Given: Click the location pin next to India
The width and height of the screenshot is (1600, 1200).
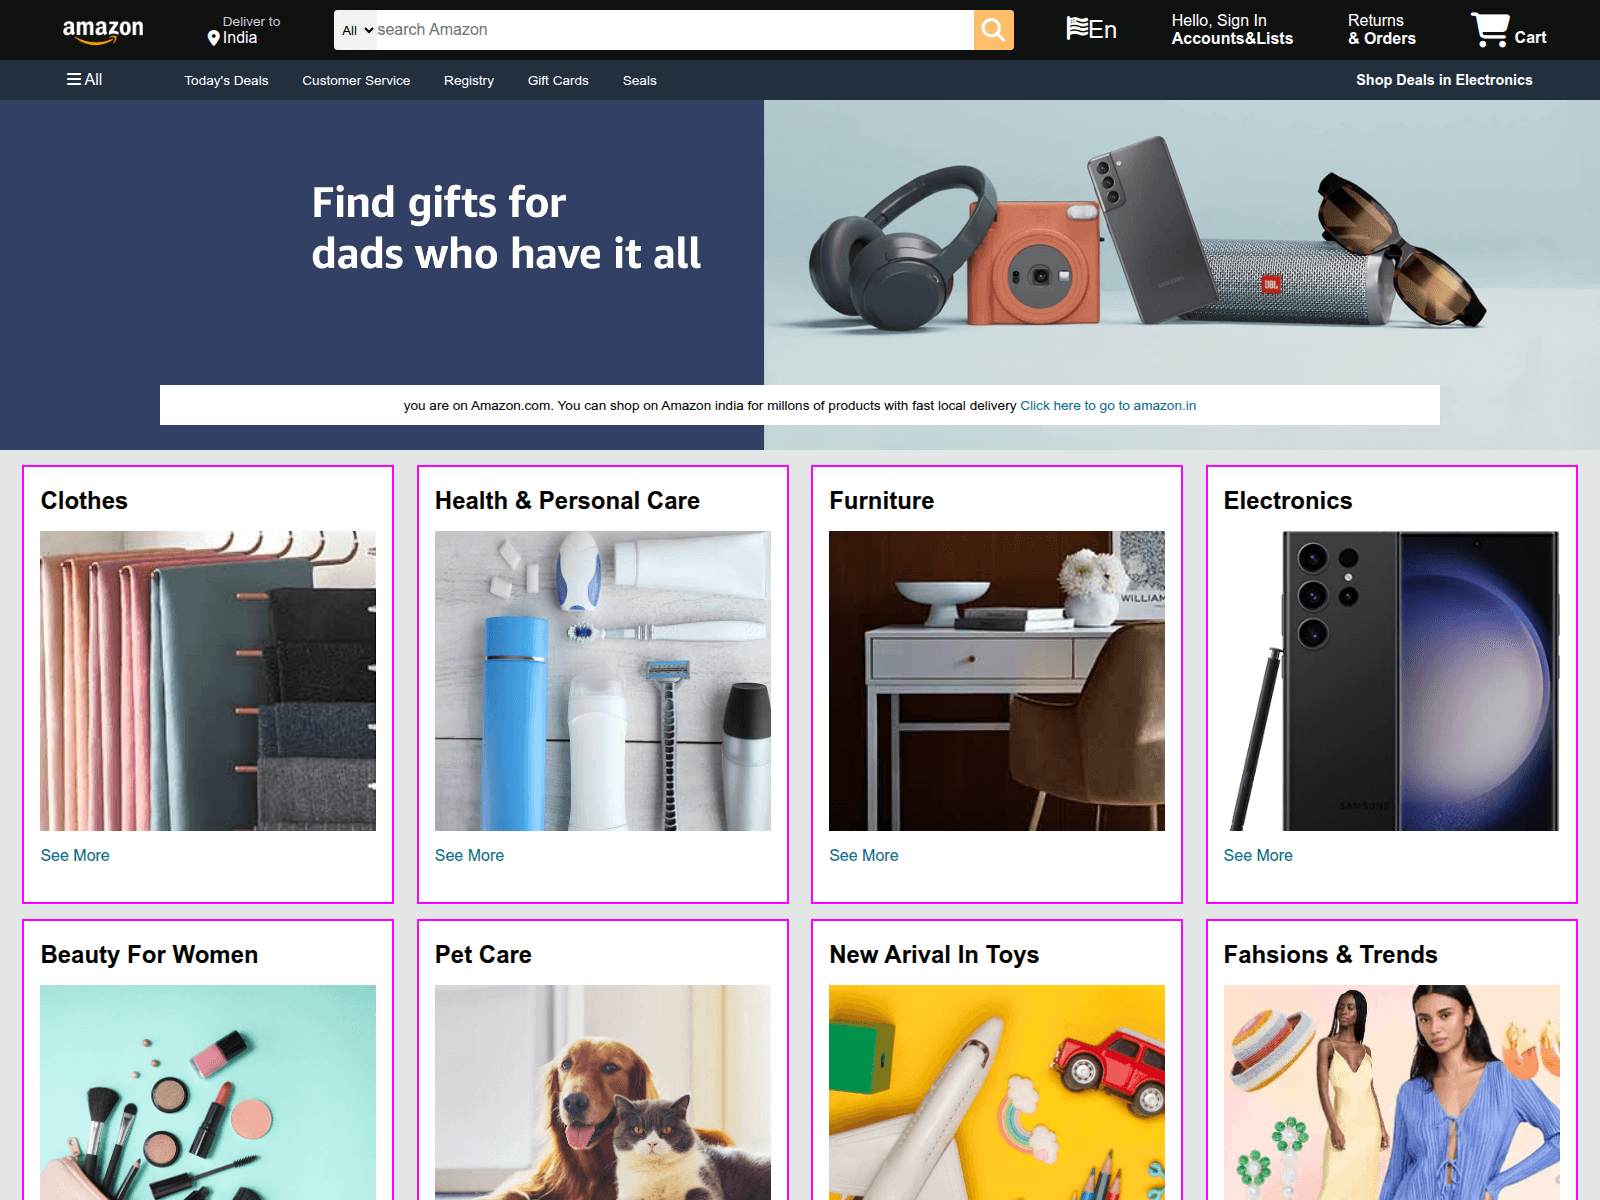Looking at the screenshot, I should (x=213, y=38).
